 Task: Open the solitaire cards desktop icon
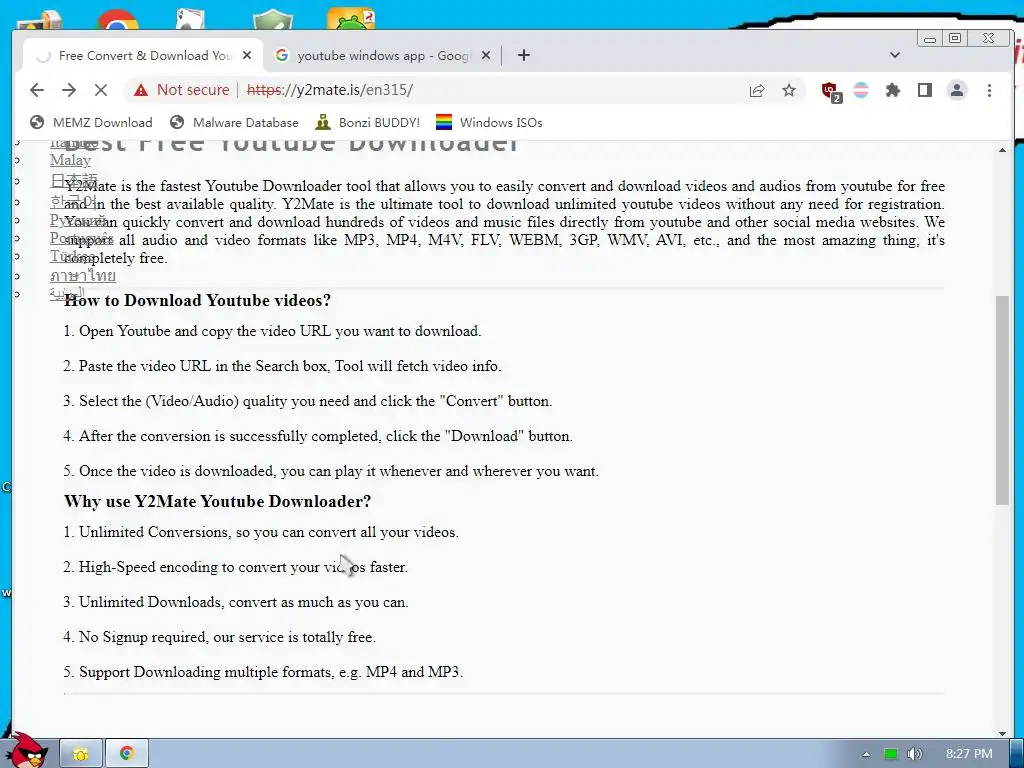191,20
